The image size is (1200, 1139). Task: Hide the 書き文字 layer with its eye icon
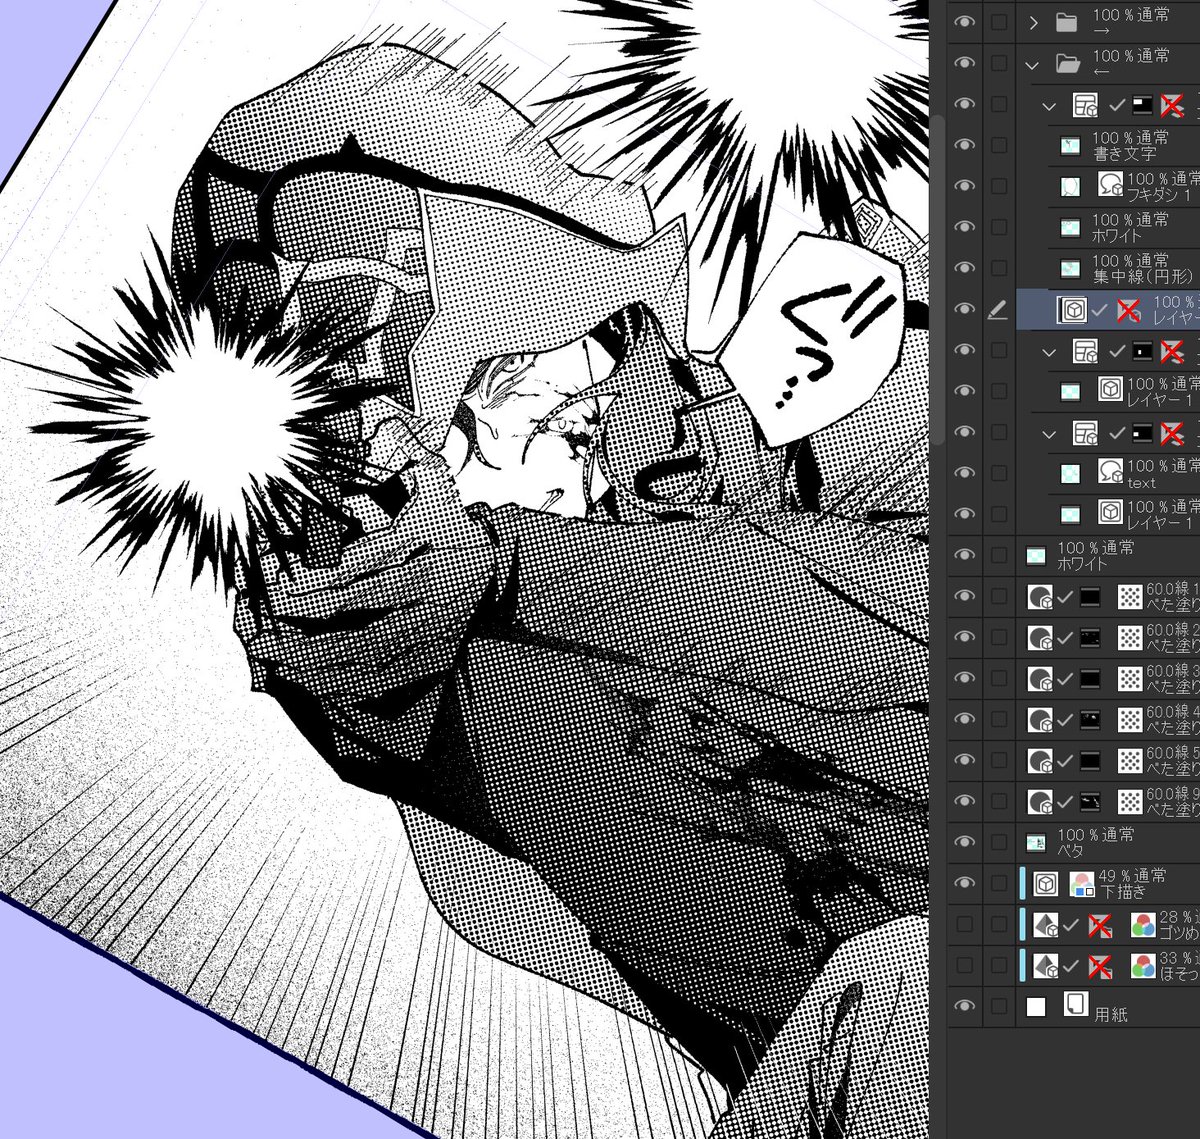(x=964, y=145)
